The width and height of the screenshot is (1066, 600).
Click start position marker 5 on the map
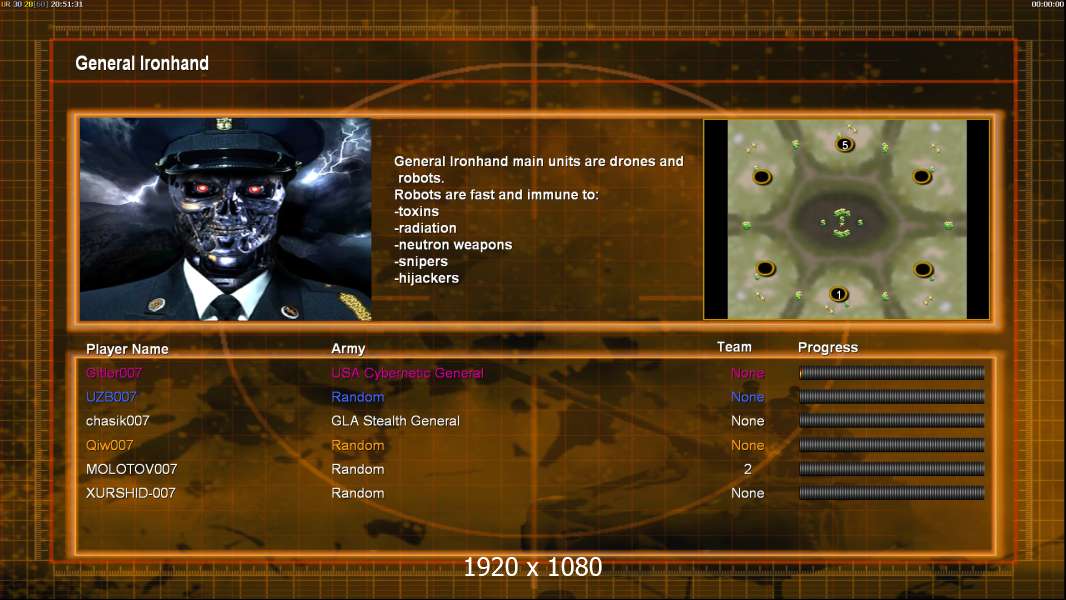click(844, 145)
